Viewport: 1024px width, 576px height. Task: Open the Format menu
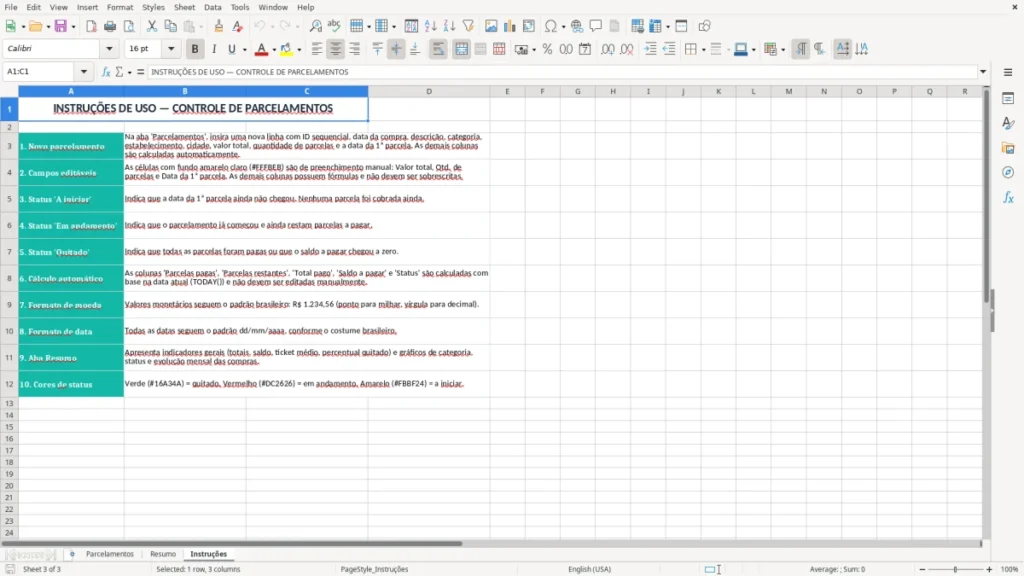(x=120, y=7)
